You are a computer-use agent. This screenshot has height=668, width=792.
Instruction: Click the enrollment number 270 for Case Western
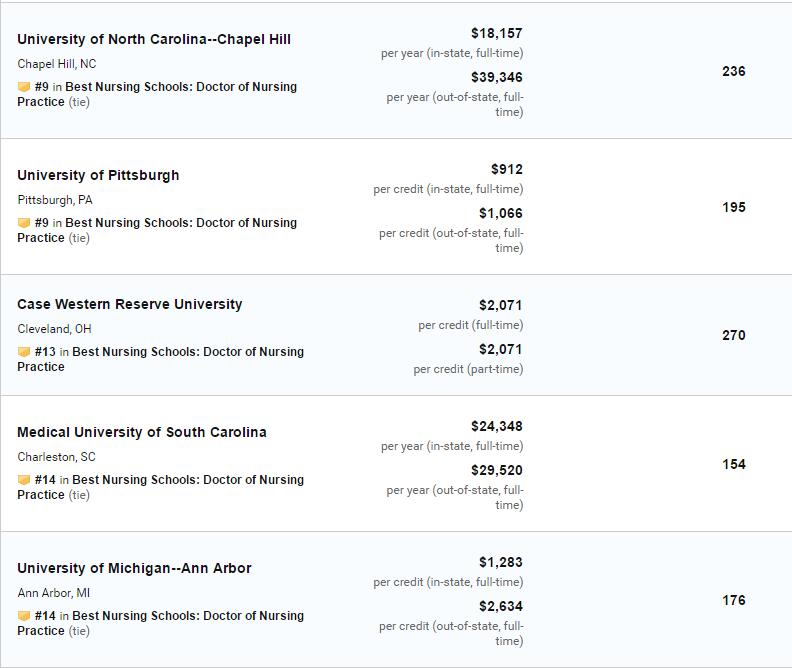pyautogui.click(x=734, y=335)
